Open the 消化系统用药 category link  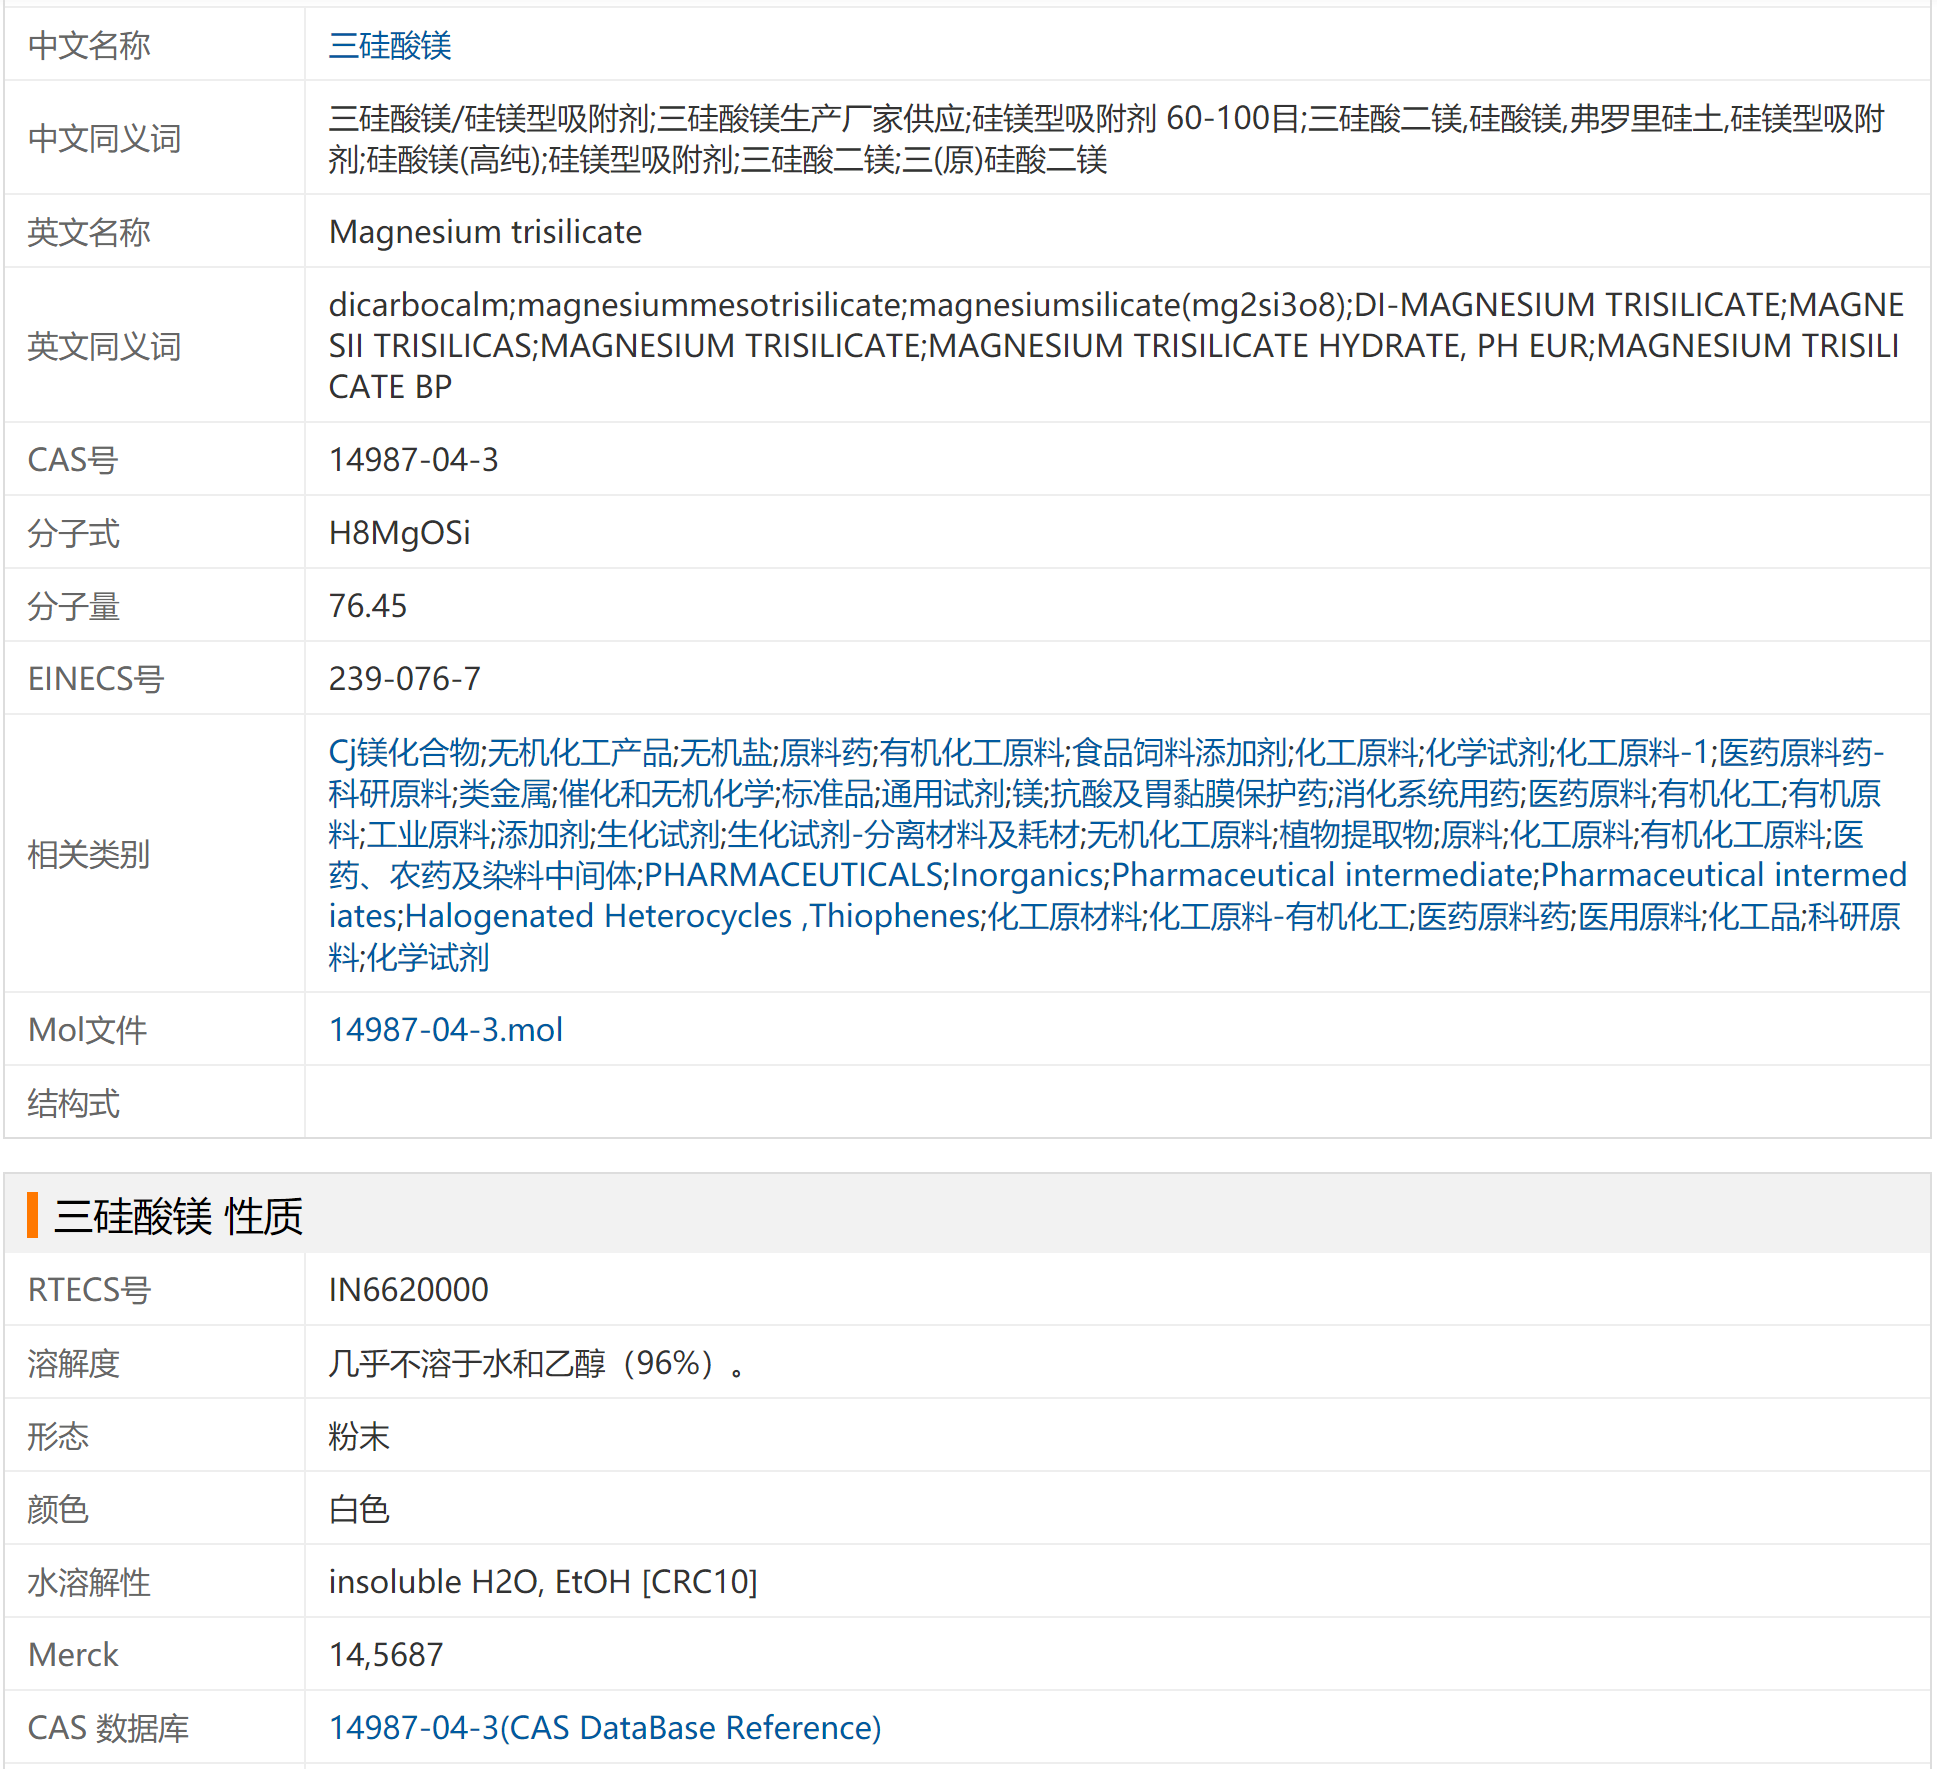1427,793
